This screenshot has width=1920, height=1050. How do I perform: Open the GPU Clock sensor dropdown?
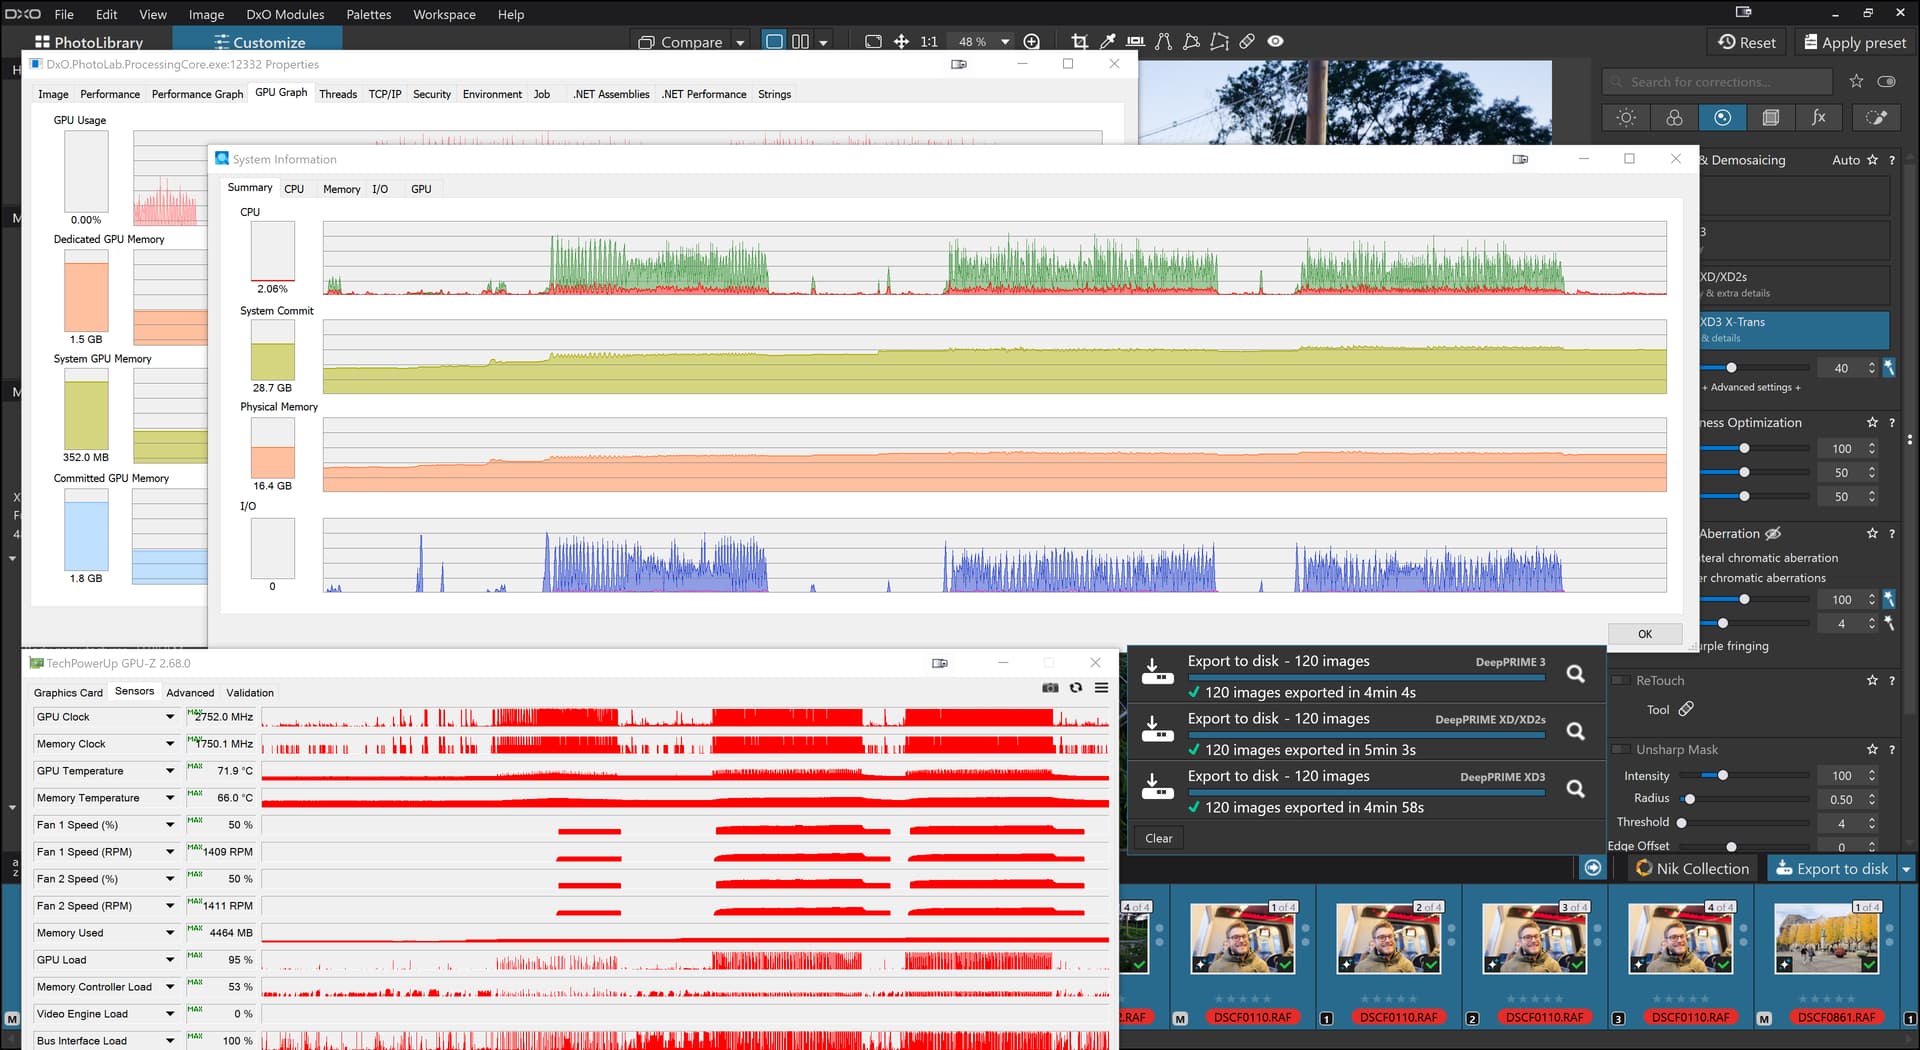170,717
